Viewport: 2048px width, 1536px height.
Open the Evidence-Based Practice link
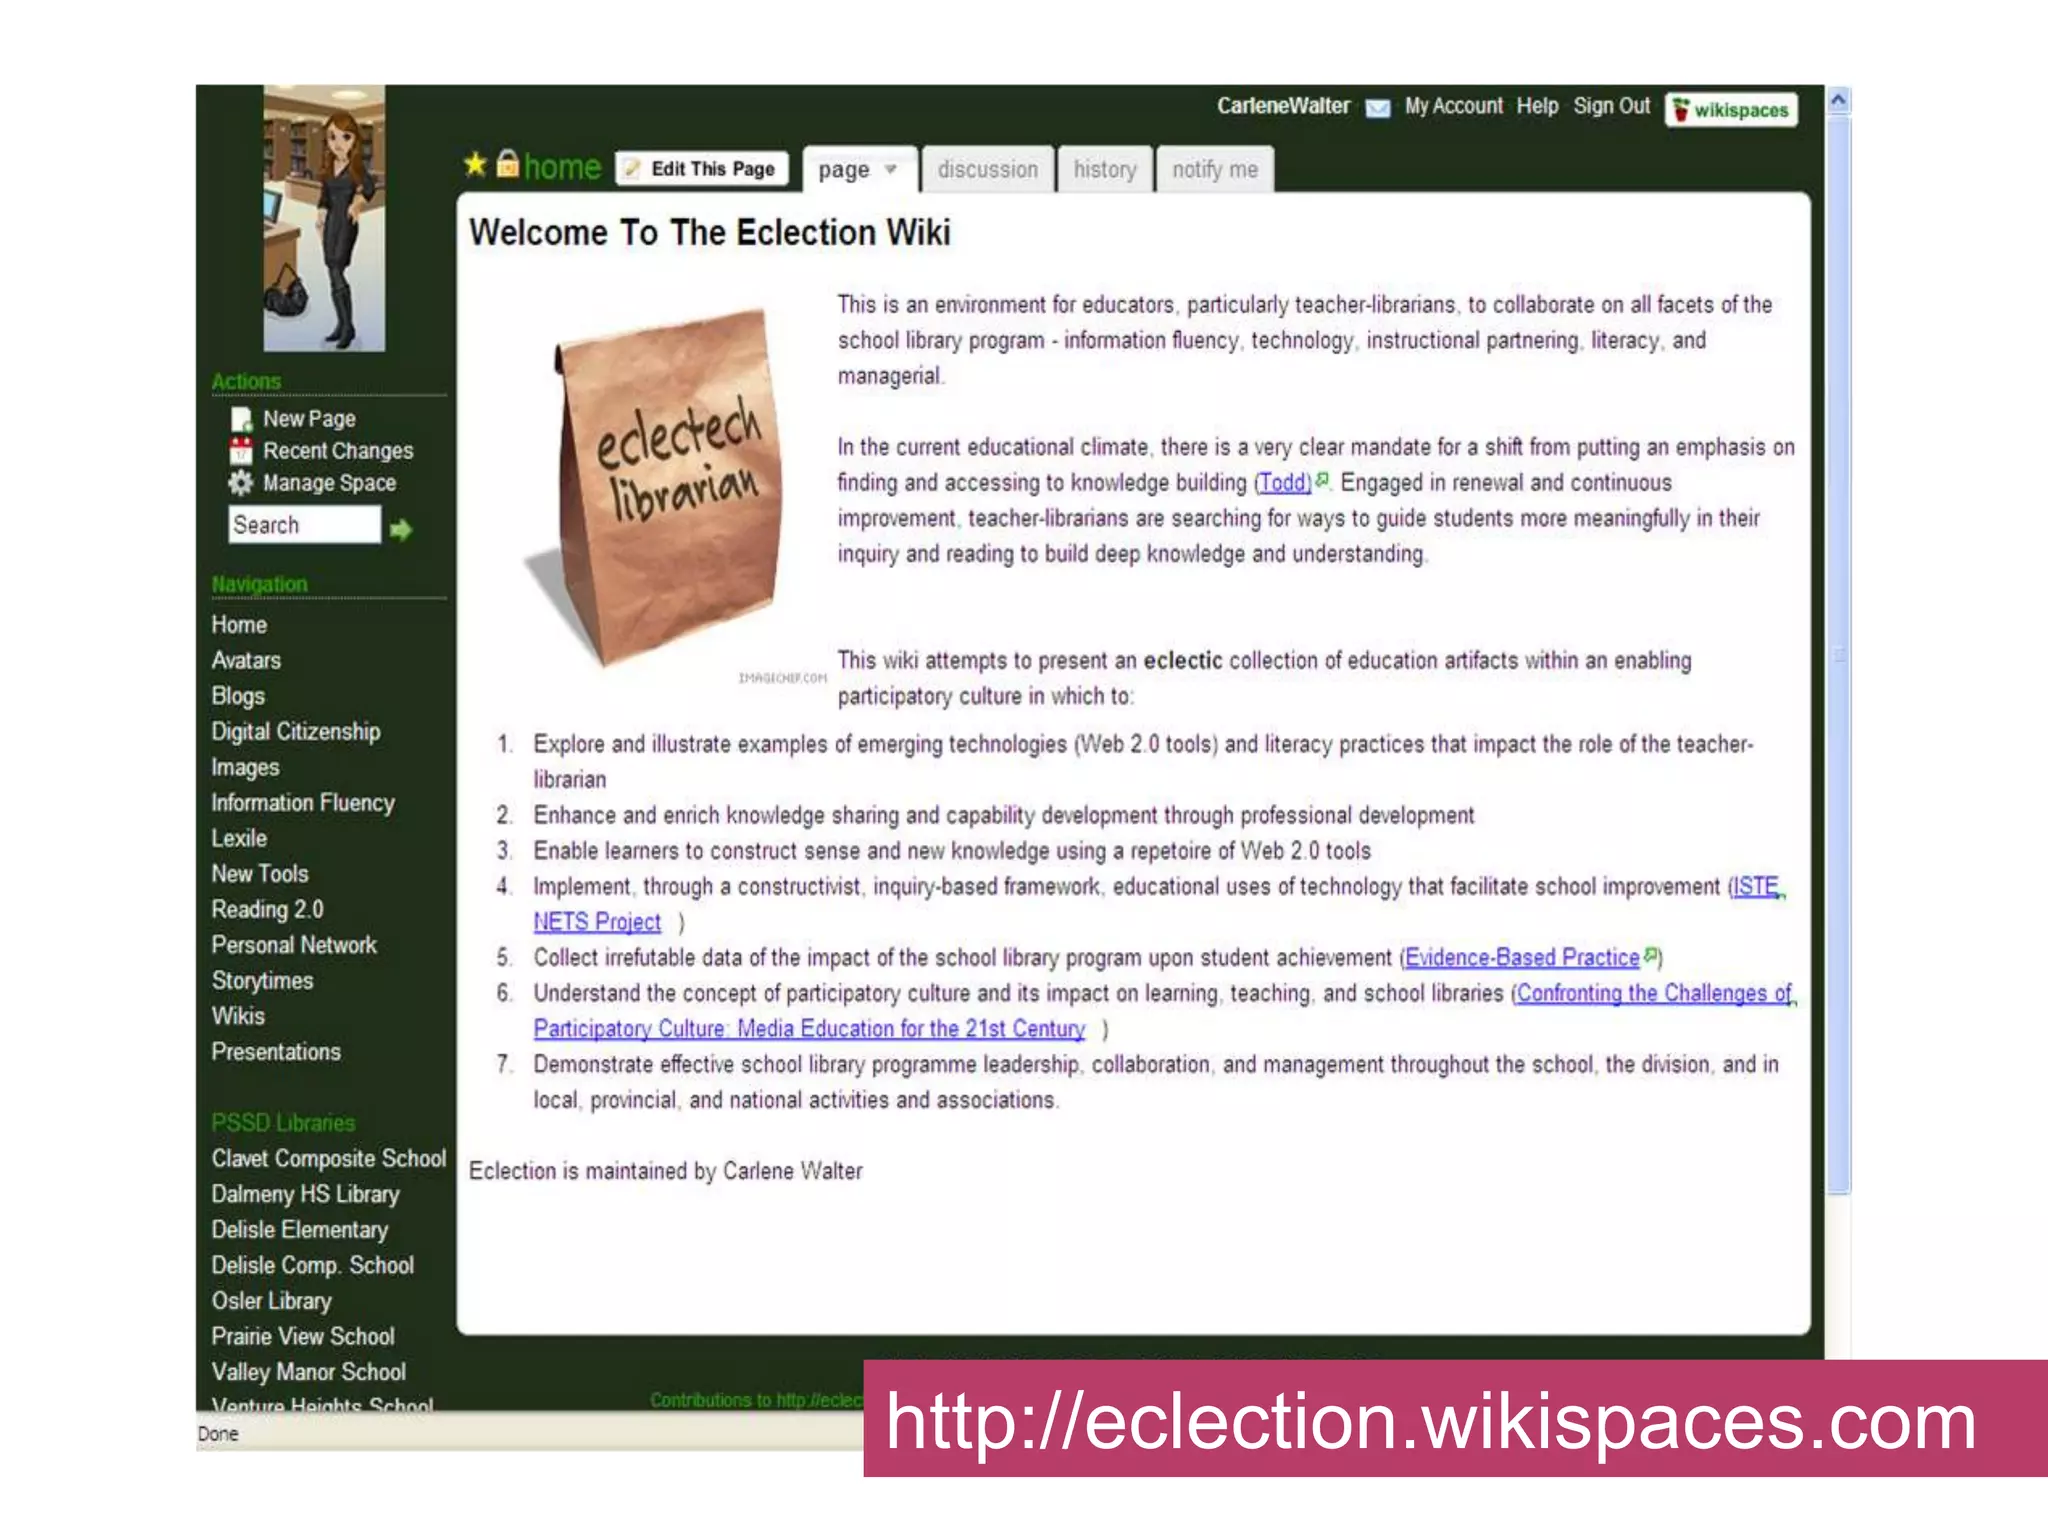pos(1521,958)
